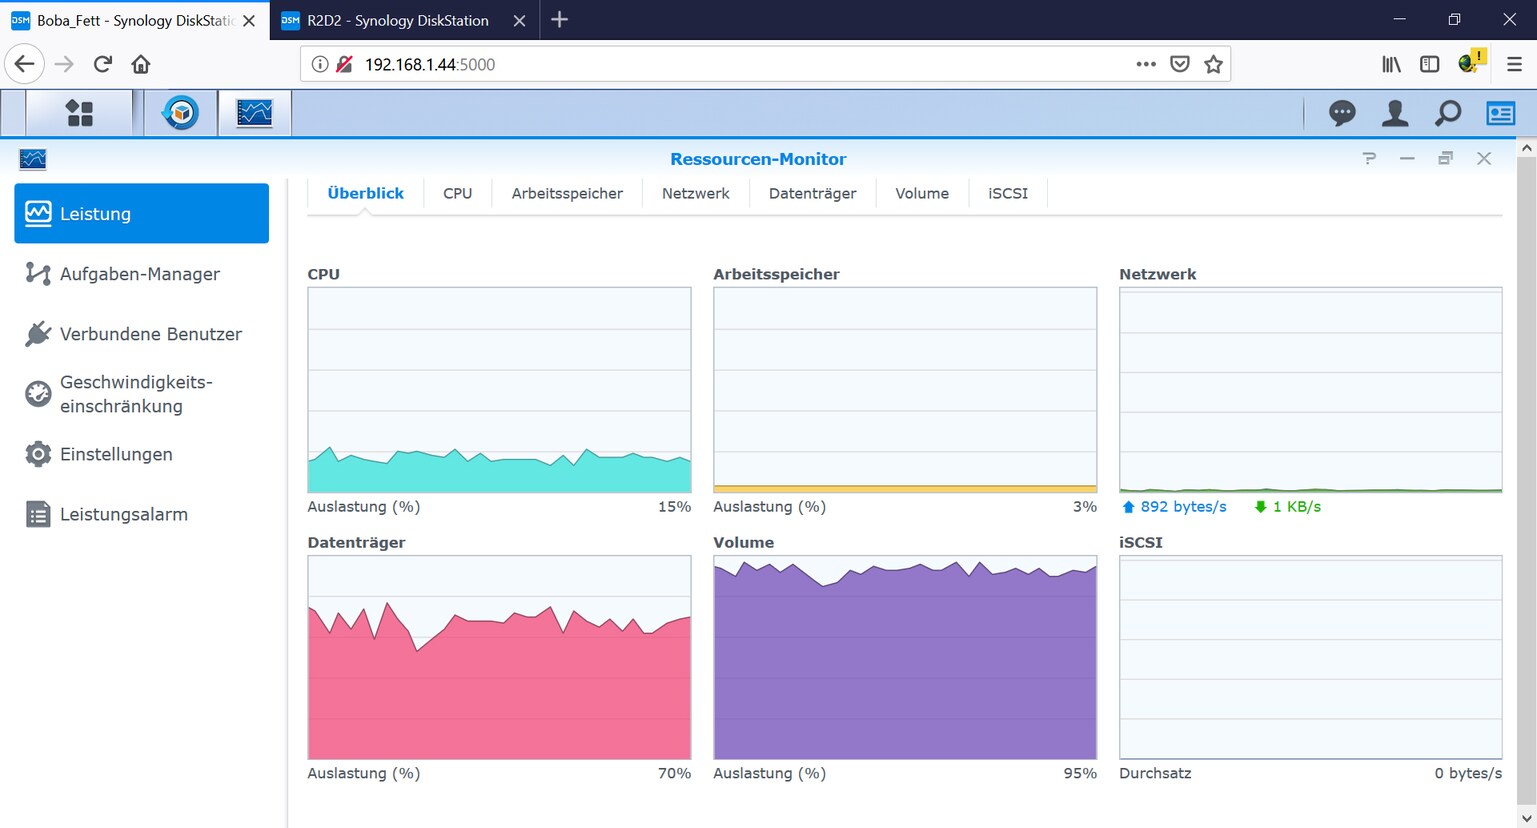This screenshot has width=1537, height=828.
Task: Open the Datenträger tab
Action: tap(812, 193)
